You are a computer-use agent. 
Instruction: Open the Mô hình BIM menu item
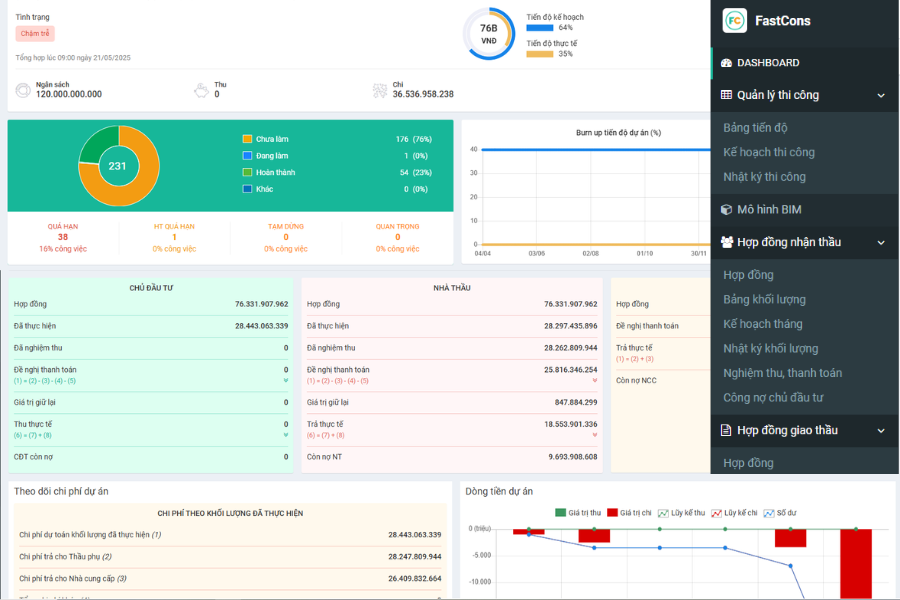(805, 210)
